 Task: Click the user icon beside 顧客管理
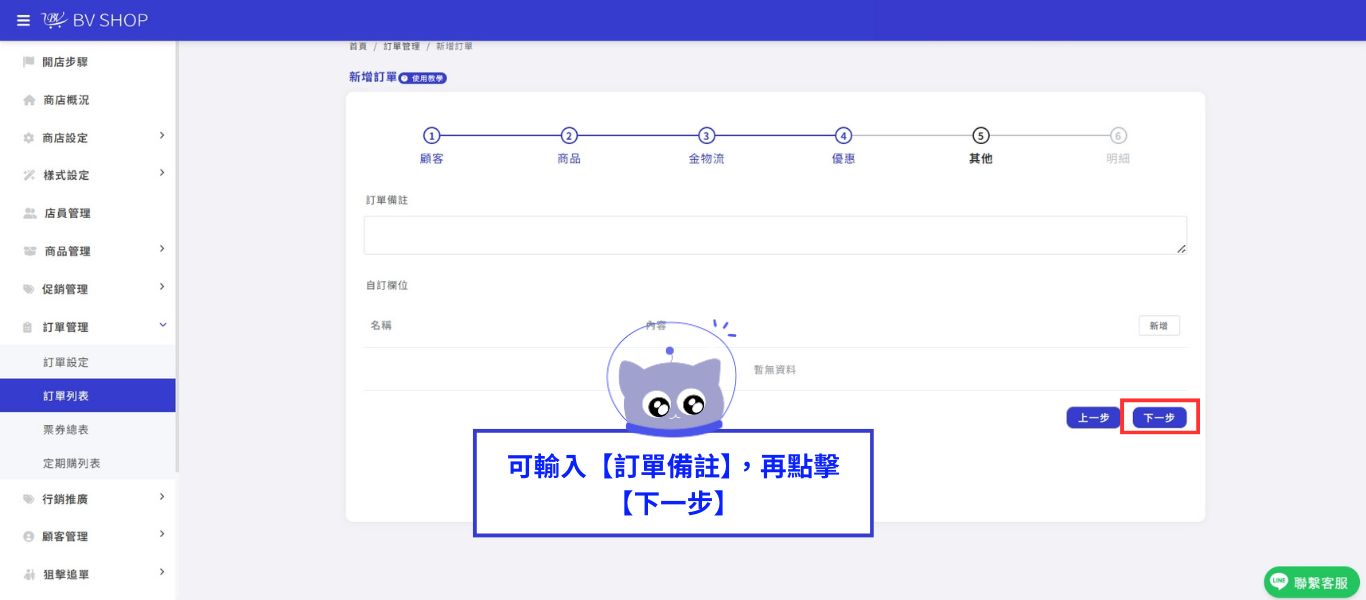coord(29,536)
